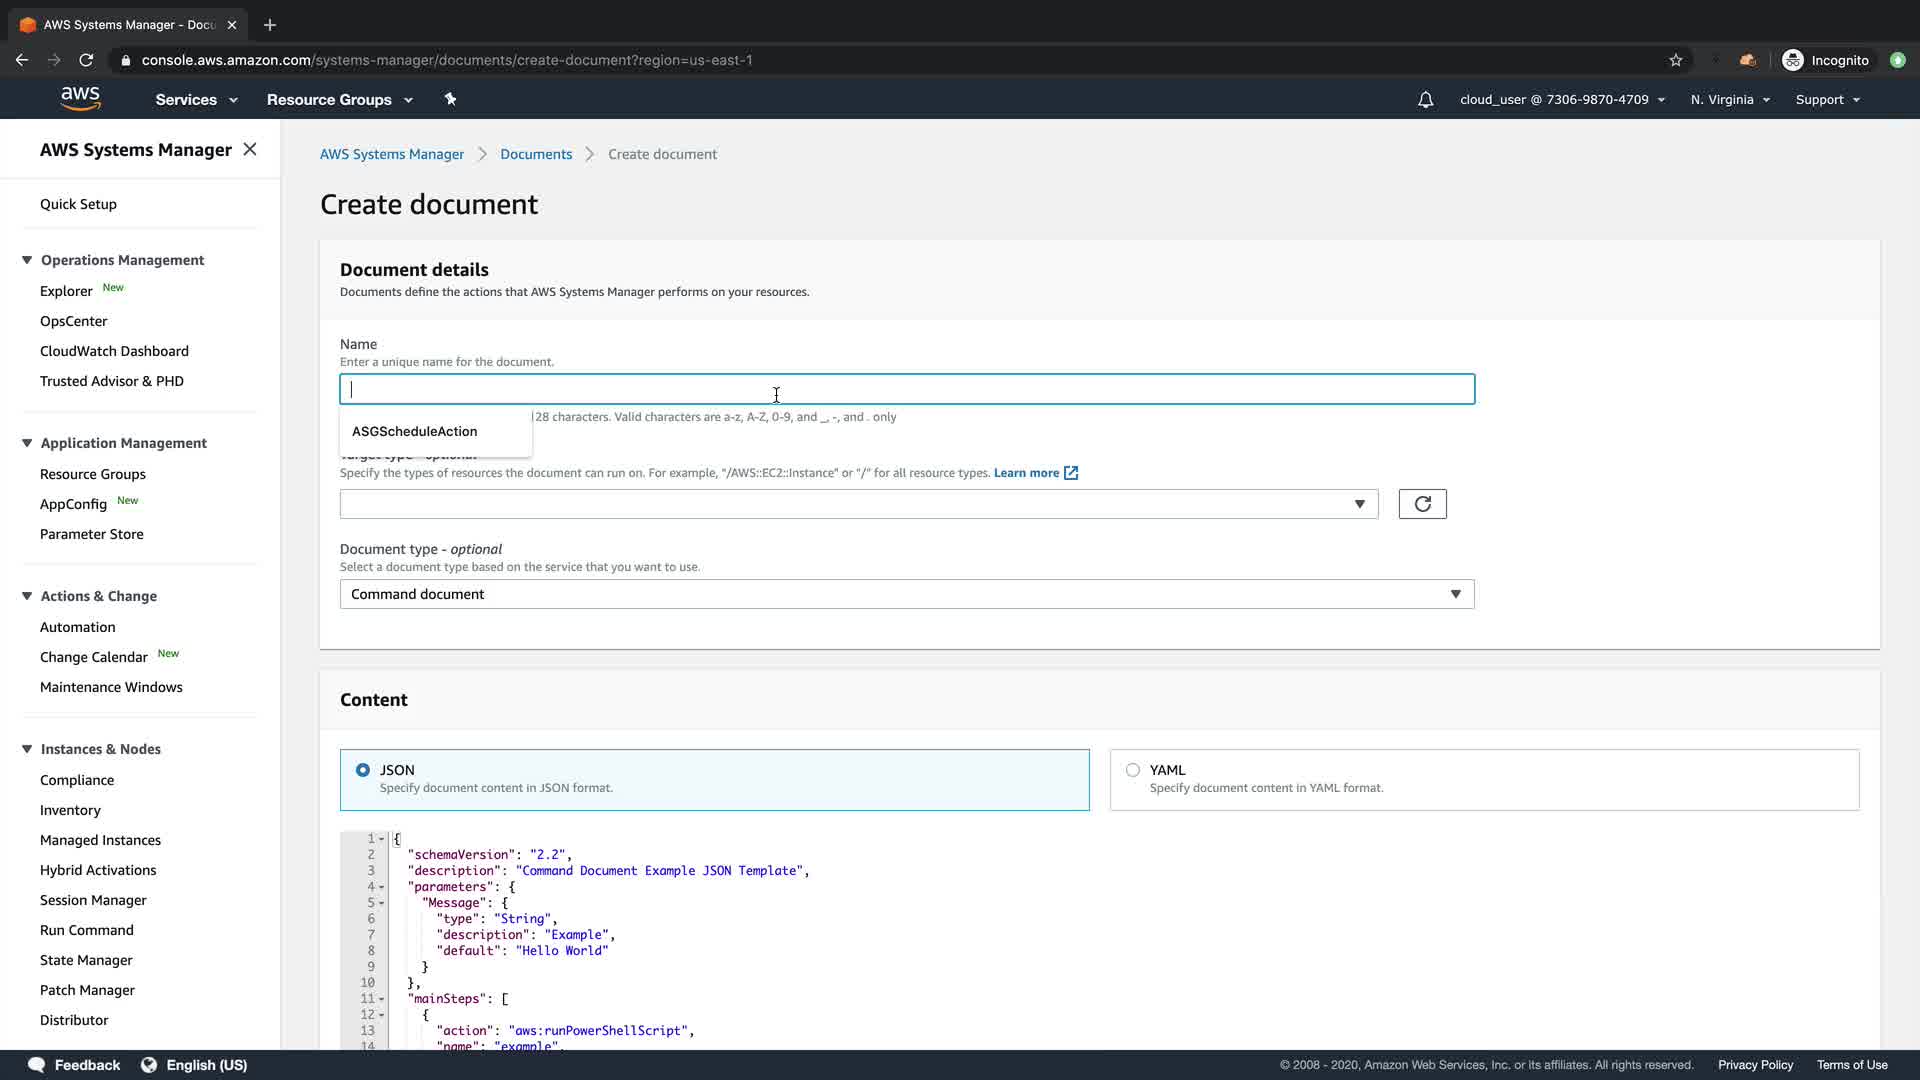The width and height of the screenshot is (1920, 1080).
Task: Open the Target type dropdown
Action: point(858,504)
